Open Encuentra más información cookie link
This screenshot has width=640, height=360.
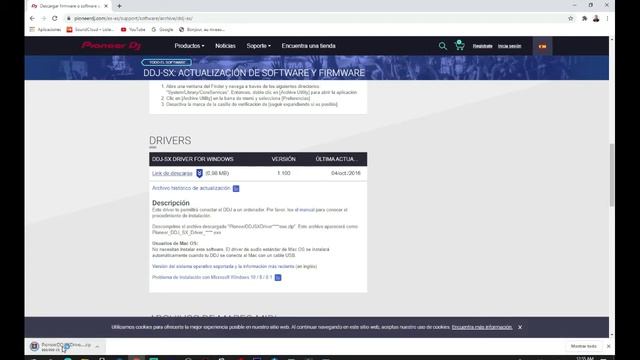tap(482, 327)
